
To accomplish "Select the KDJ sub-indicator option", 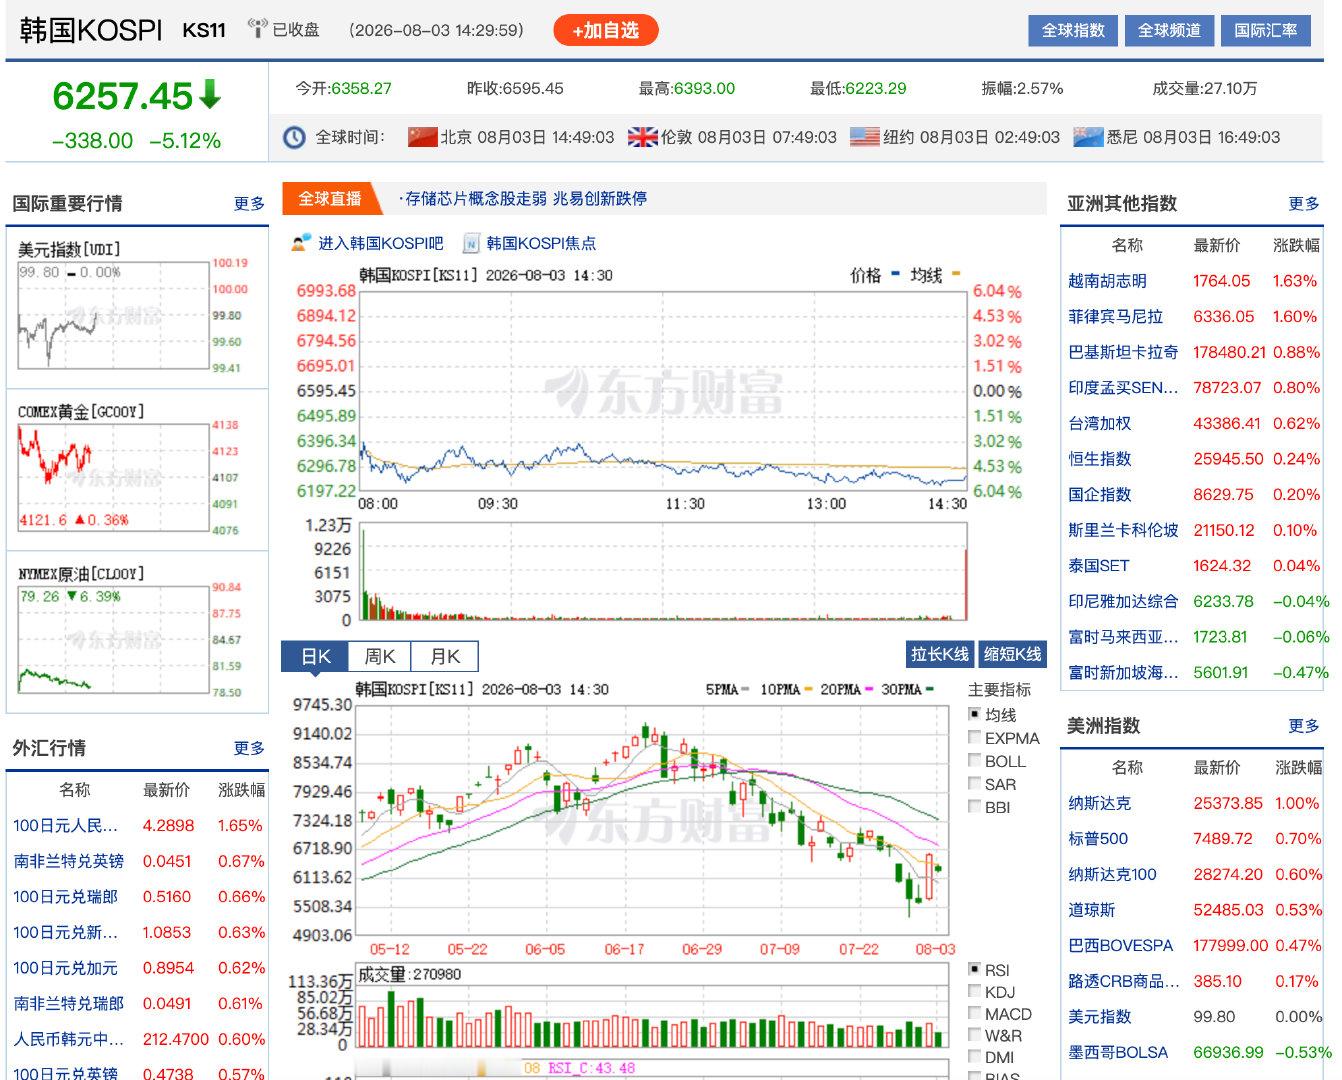I will 974,991.
